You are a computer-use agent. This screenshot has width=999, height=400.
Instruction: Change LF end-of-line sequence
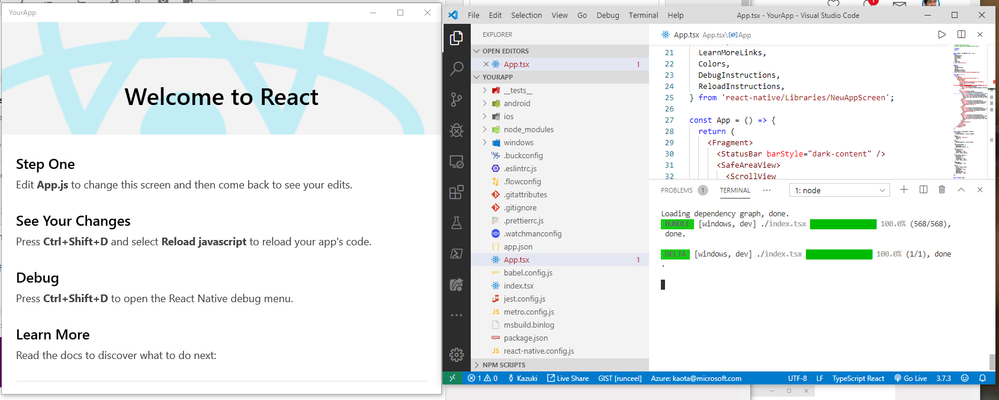pos(819,378)
